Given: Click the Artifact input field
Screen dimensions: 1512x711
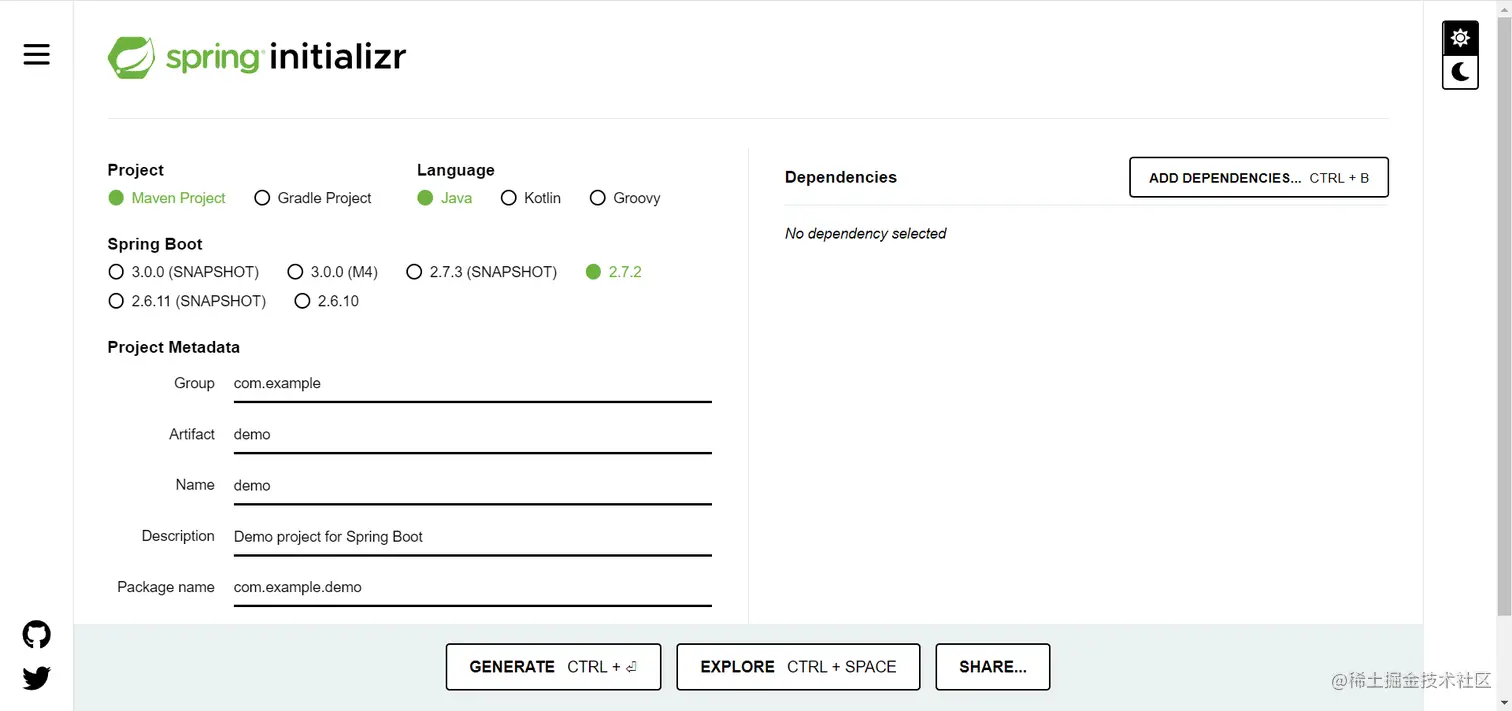Looking at the screenshot, I should 472,435.
